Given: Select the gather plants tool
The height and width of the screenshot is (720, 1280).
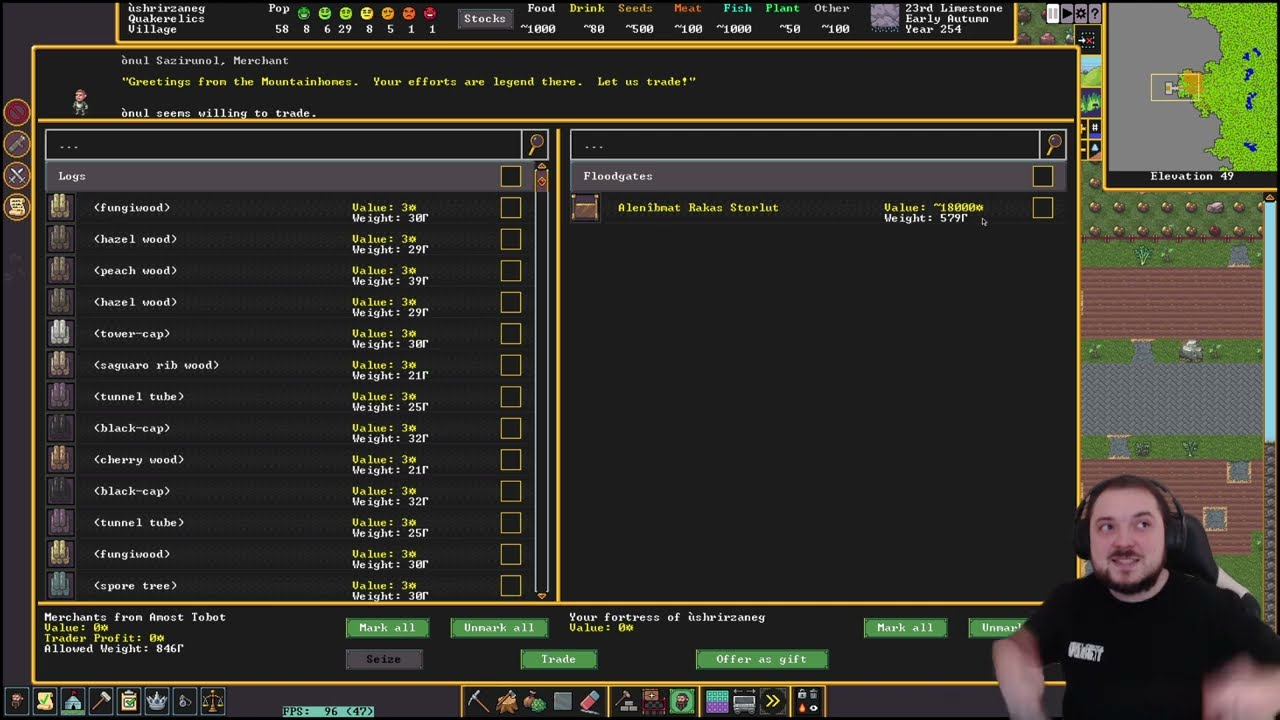Looking at the screenshot, I should click(534, 701).
